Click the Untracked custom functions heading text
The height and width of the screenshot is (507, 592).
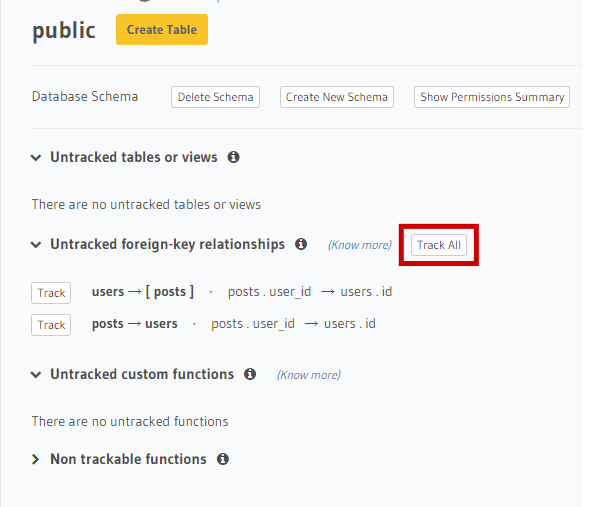[x=142, y=374]
